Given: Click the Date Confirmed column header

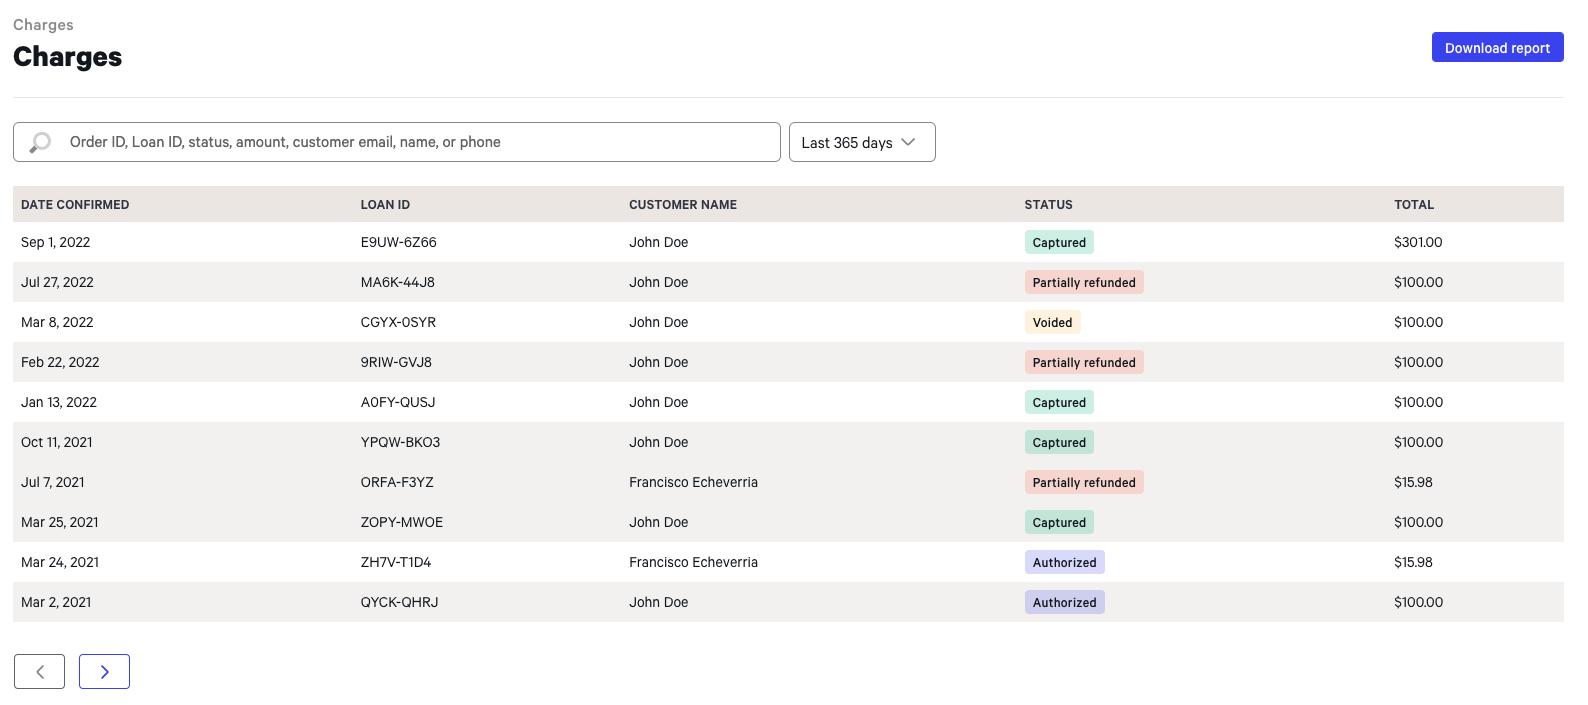Looking at the screenshot, I should pos(75,205).
